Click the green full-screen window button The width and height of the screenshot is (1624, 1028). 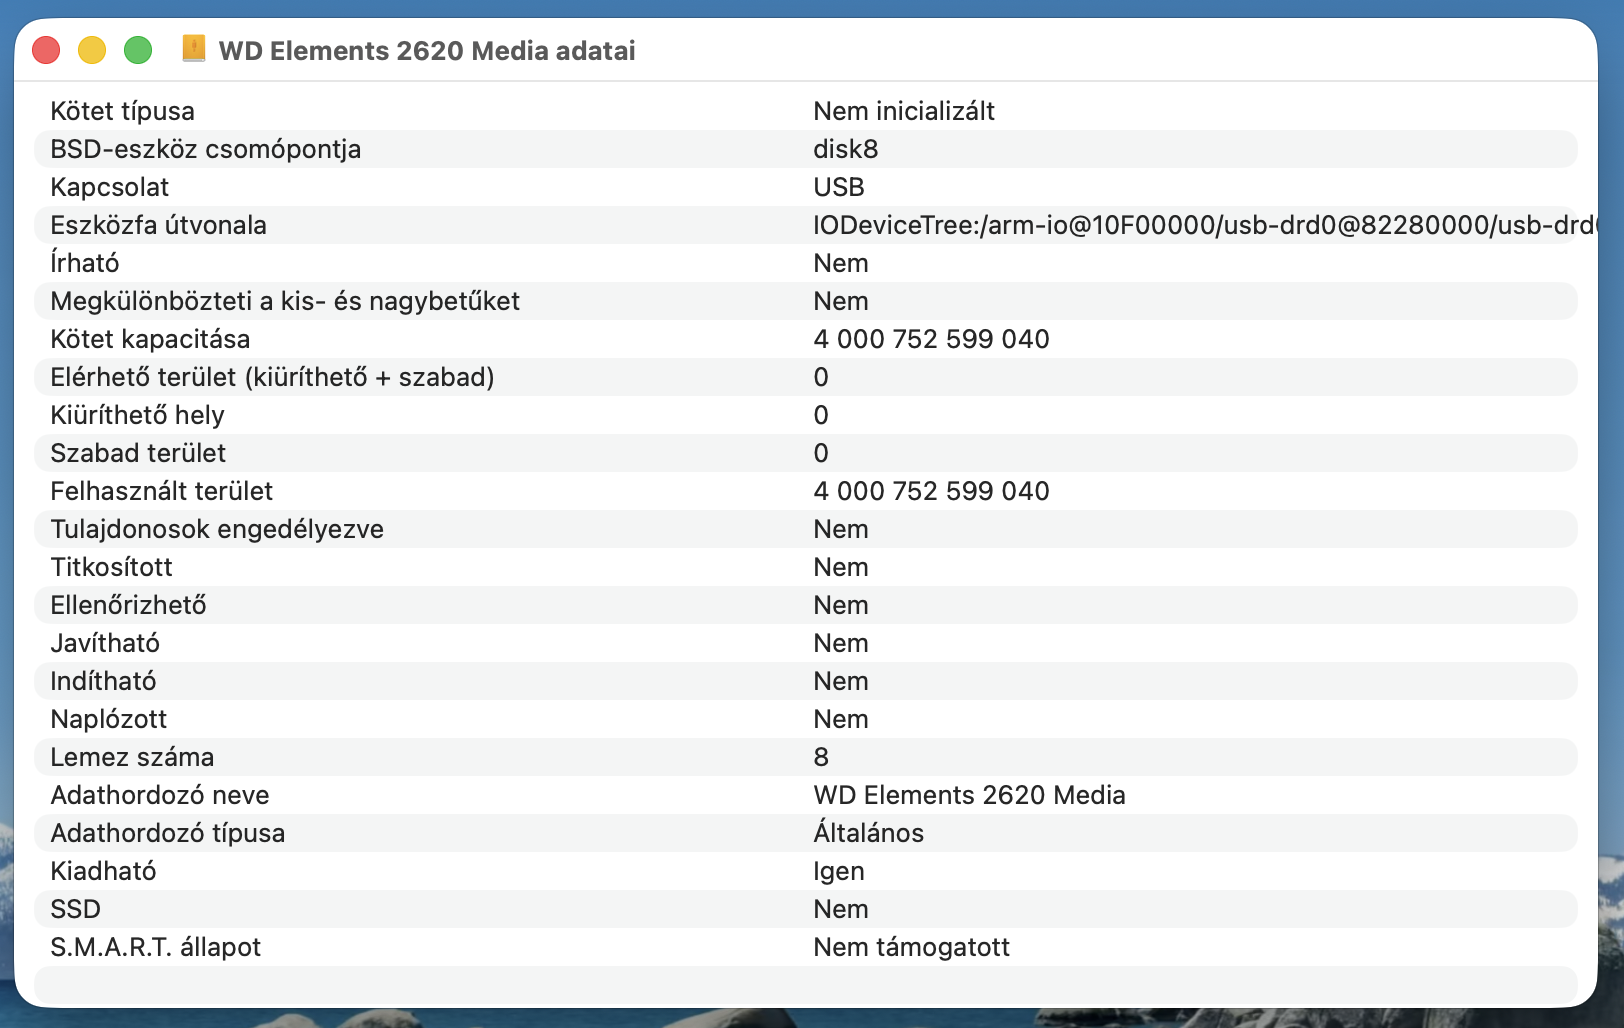tap(138, 50)
